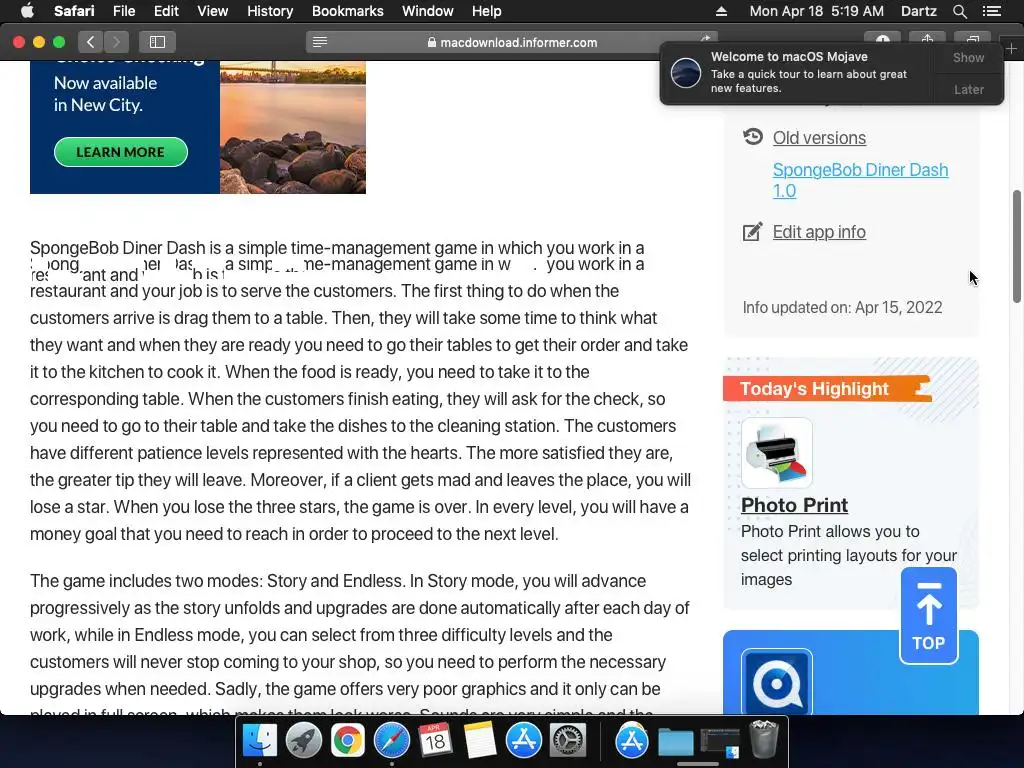This screenshot has height=768, width=1024.
Task: Open the History menu
Action: click(x=270, y=11)
